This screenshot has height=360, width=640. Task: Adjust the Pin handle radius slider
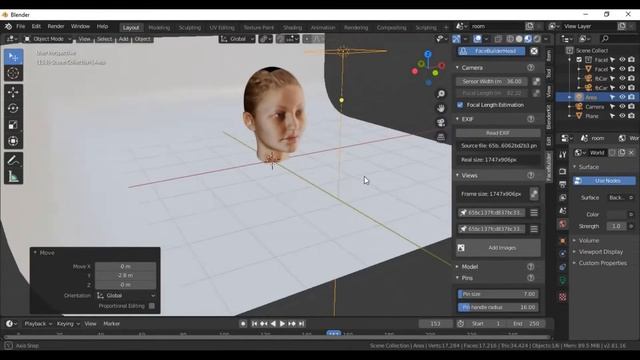click(498, 307)
